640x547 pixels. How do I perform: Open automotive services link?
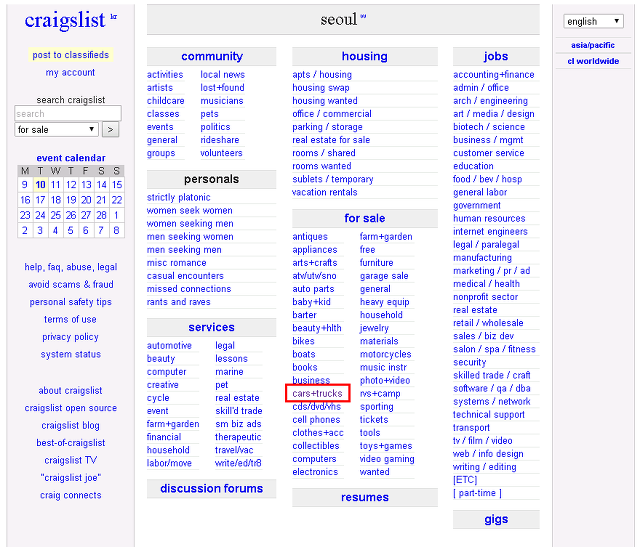click(x=169, y=346)
